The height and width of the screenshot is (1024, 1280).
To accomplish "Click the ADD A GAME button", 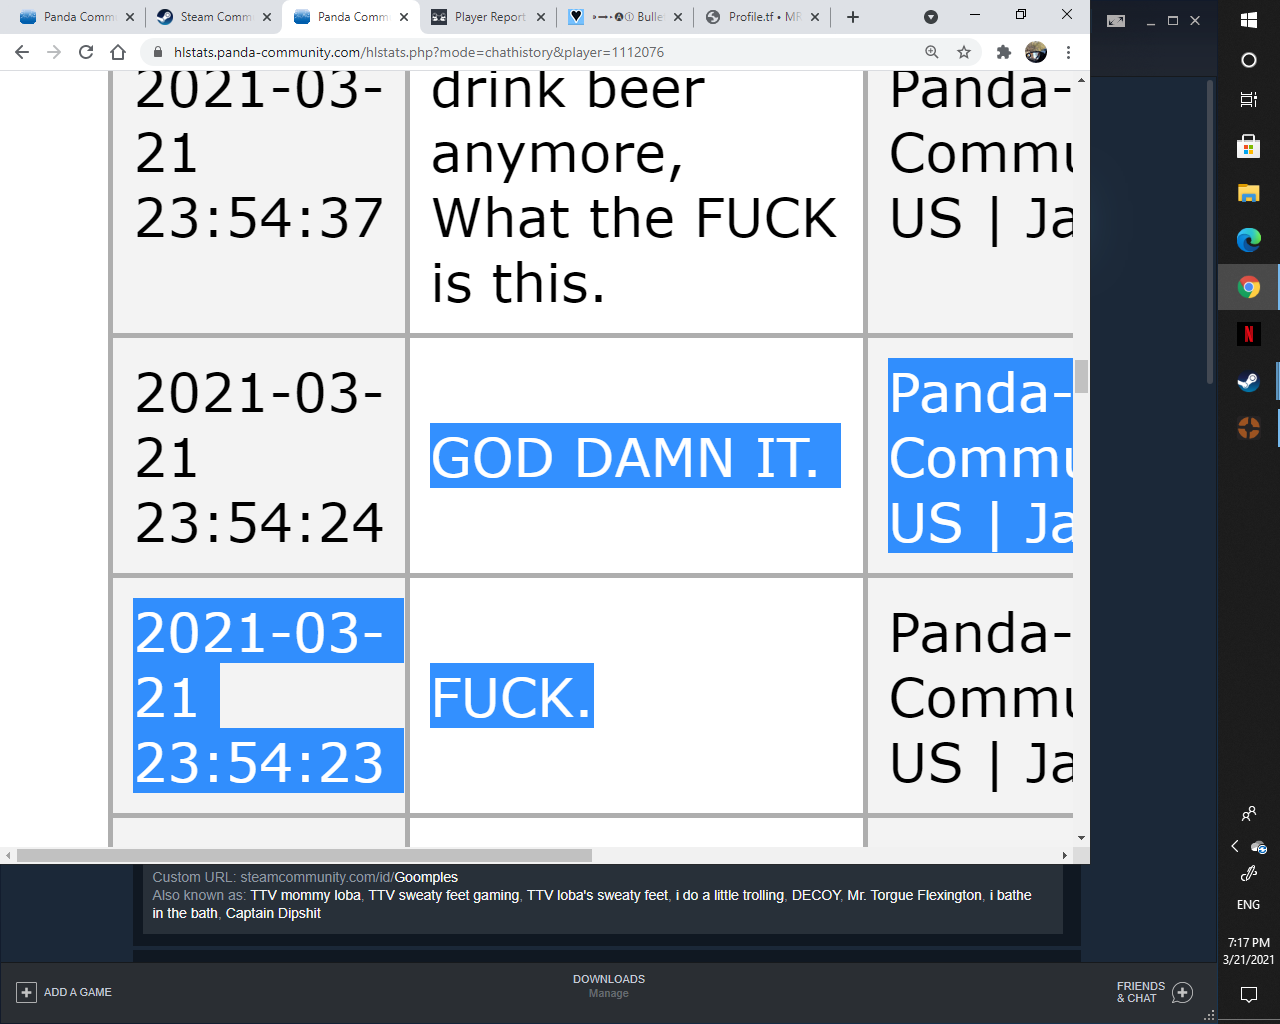I will 65,992.
